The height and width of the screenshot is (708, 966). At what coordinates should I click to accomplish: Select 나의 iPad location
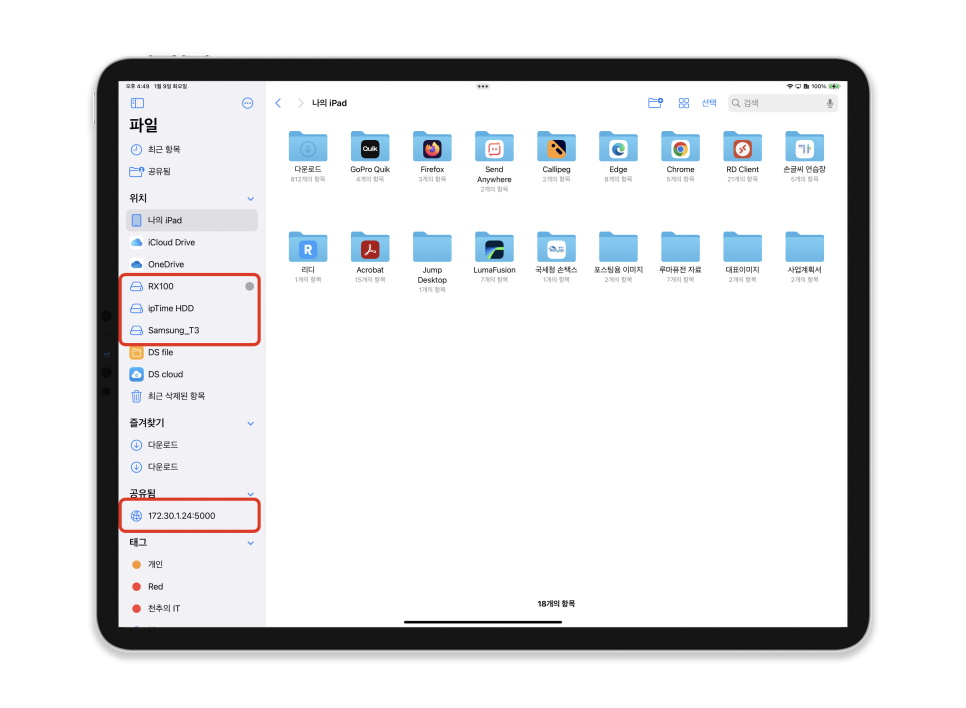192,220
